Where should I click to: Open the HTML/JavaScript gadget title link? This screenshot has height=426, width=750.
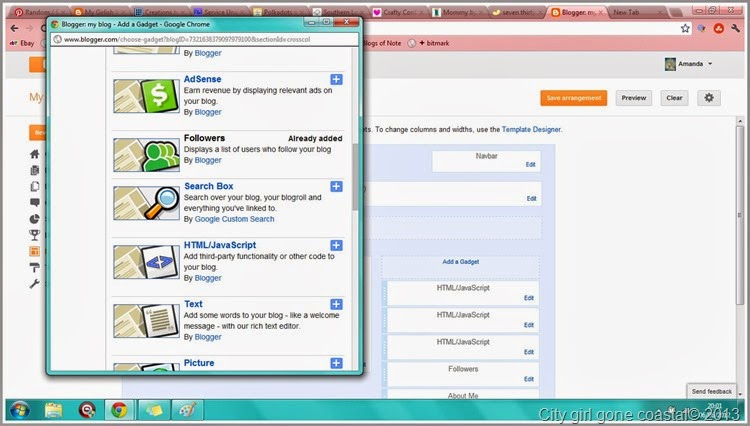click(x=220, y=245)
